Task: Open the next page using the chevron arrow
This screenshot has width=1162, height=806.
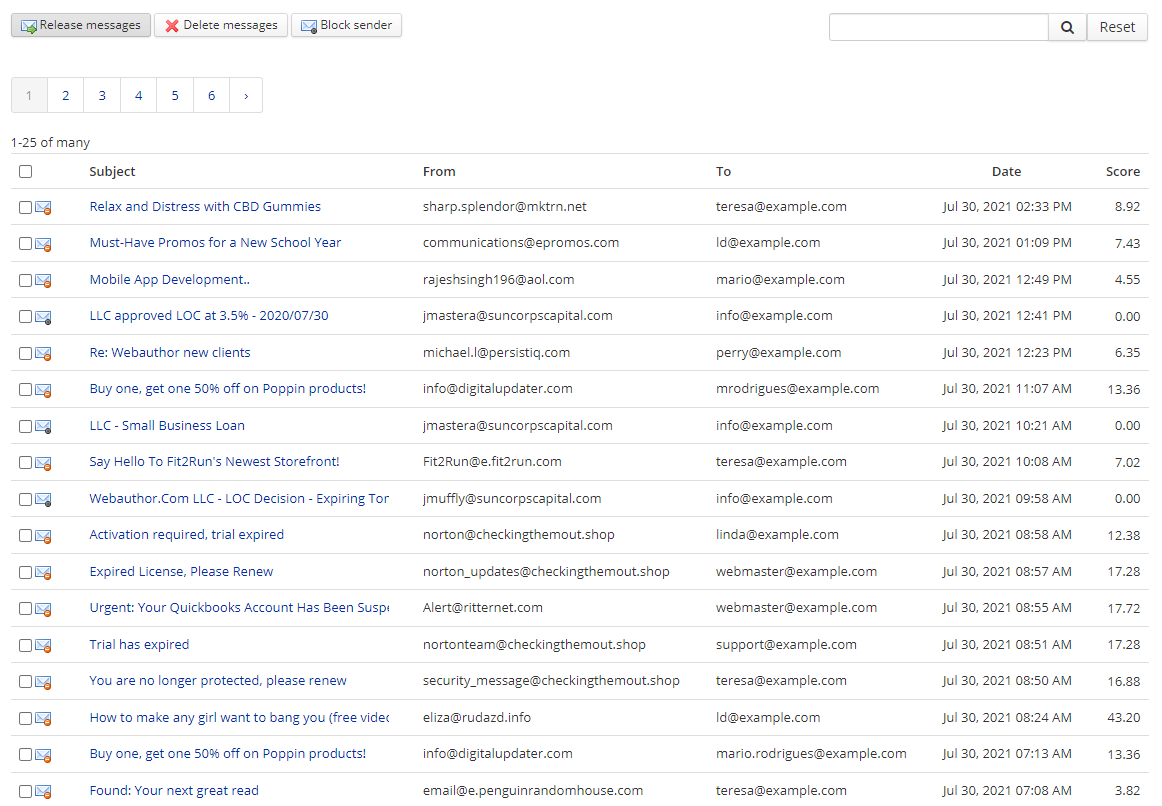Action: coord(246,95)
